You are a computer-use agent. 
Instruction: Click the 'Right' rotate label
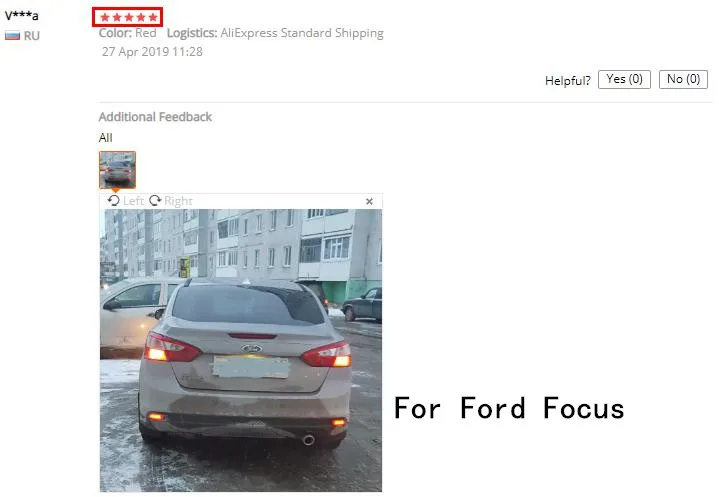pos(178,201)
